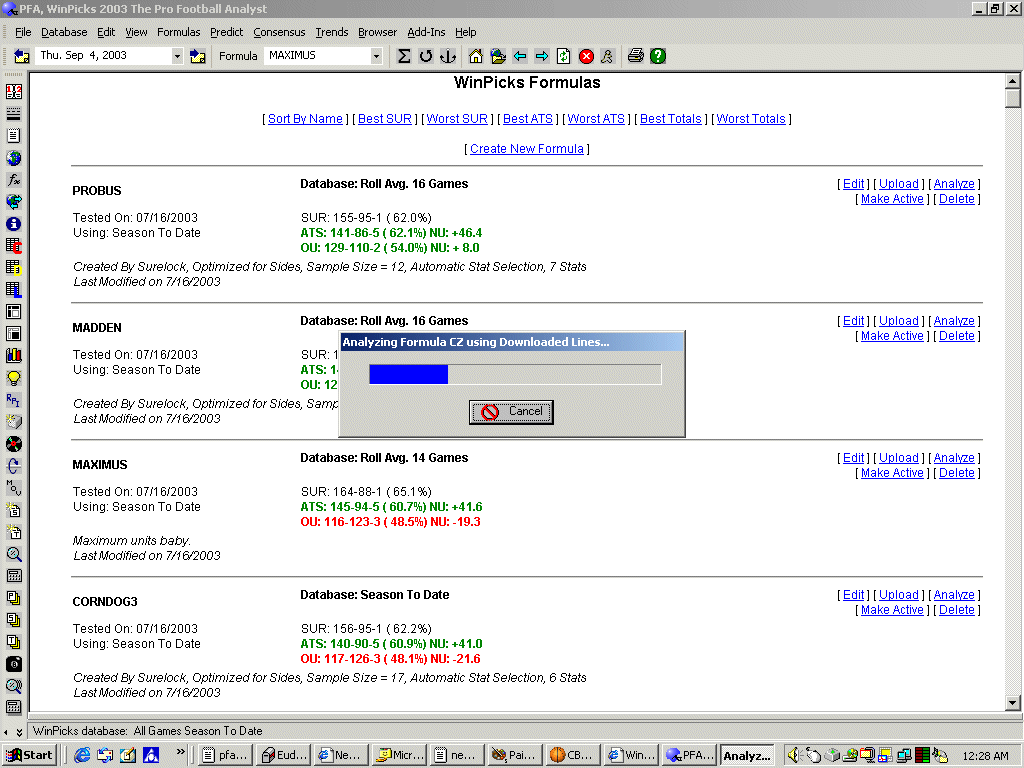Viewport: 1024px width, 768px height.
Task: Click the fx formula icon in sidebar
Action: (x=13, y=180)
